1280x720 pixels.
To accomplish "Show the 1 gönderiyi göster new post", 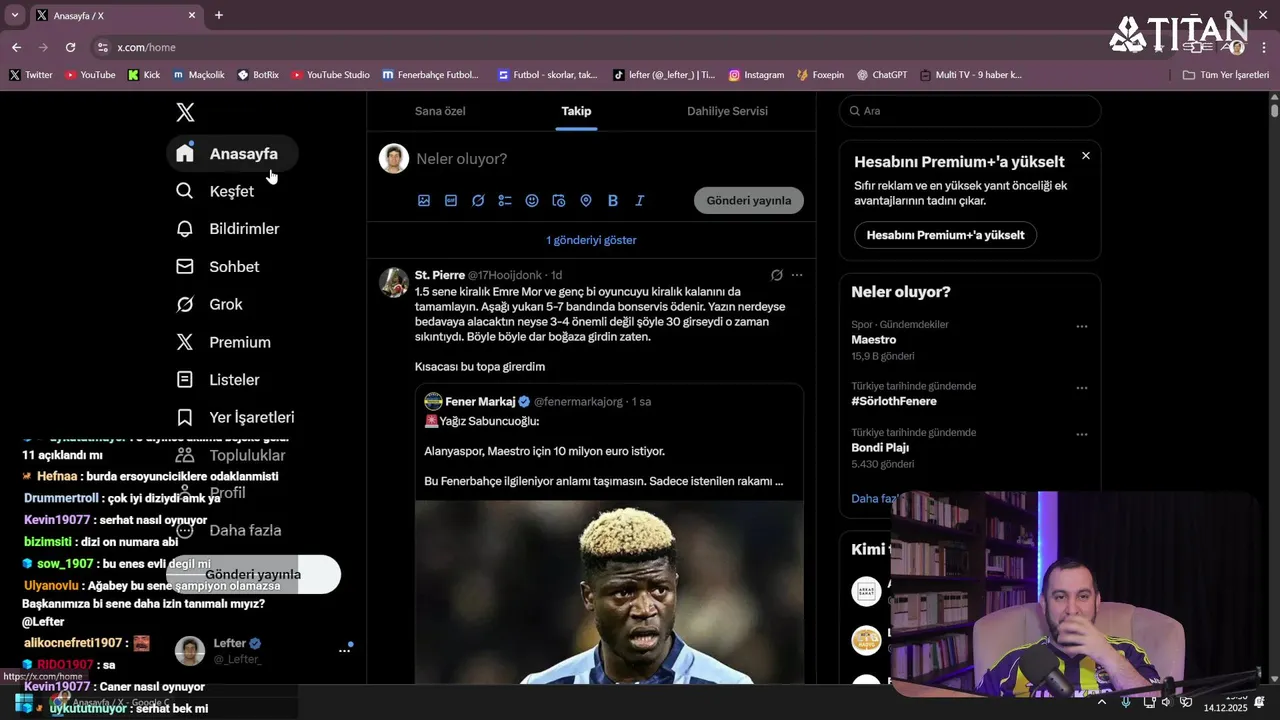I will pos(591,240).
